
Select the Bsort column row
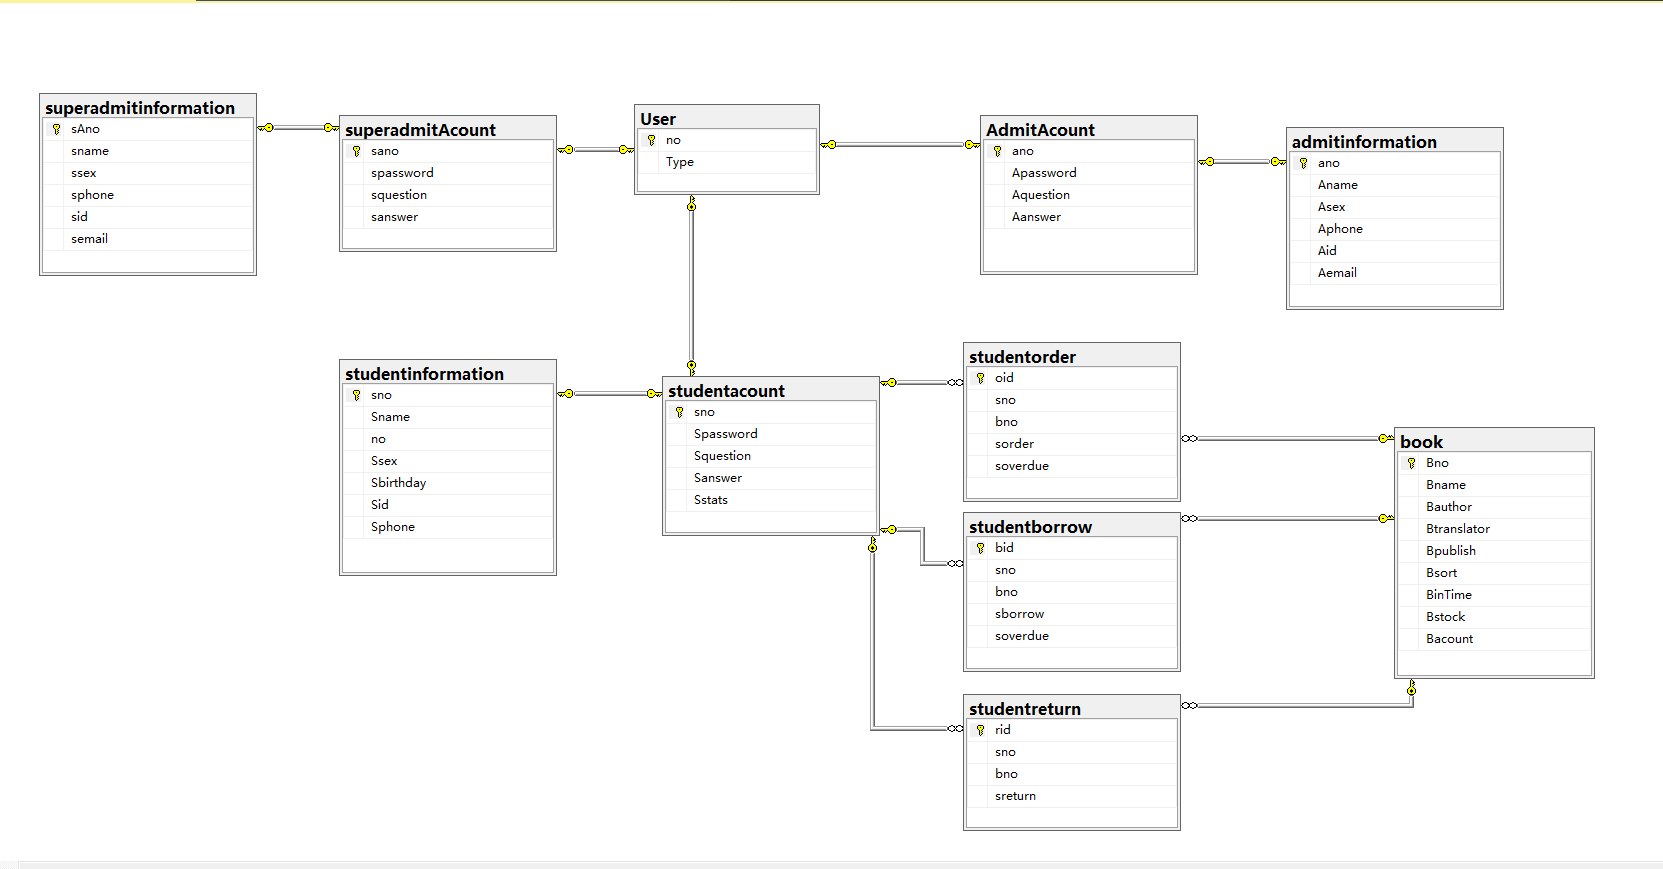coord(1494,573)
